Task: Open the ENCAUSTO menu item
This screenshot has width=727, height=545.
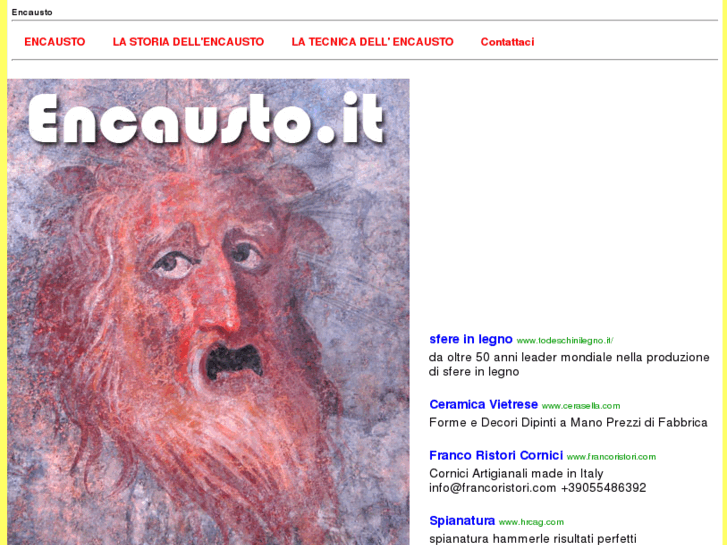Action: point(55,42)
